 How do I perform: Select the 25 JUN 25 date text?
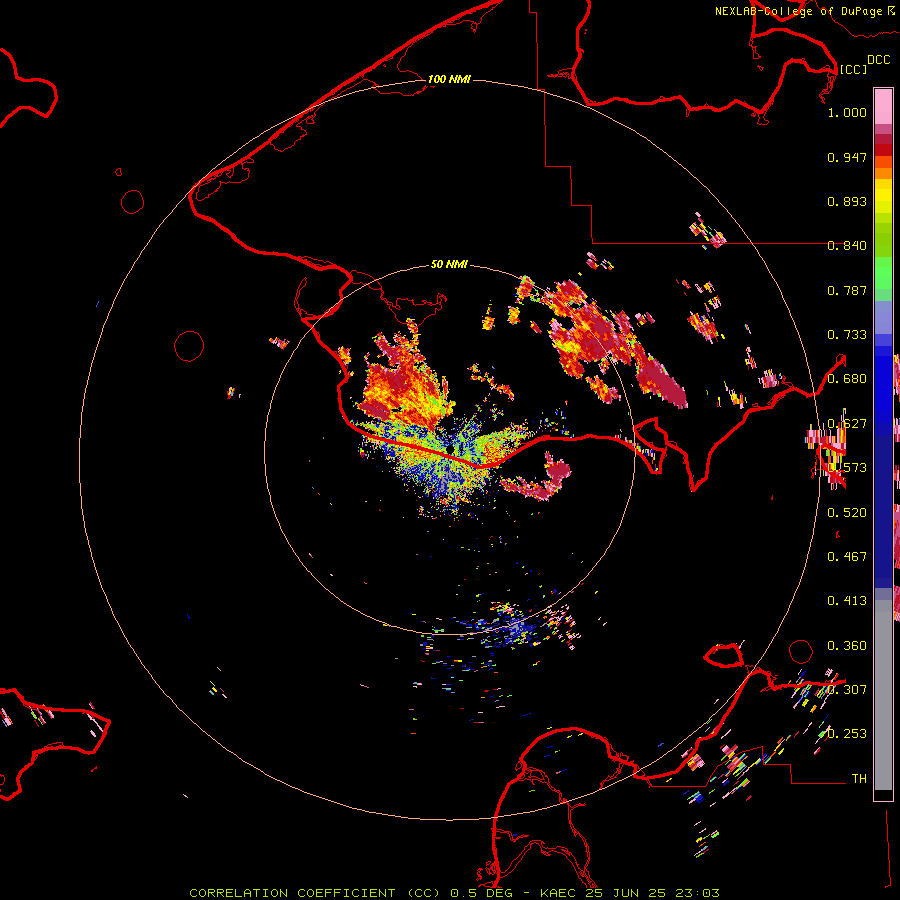[x=626, y=893]
